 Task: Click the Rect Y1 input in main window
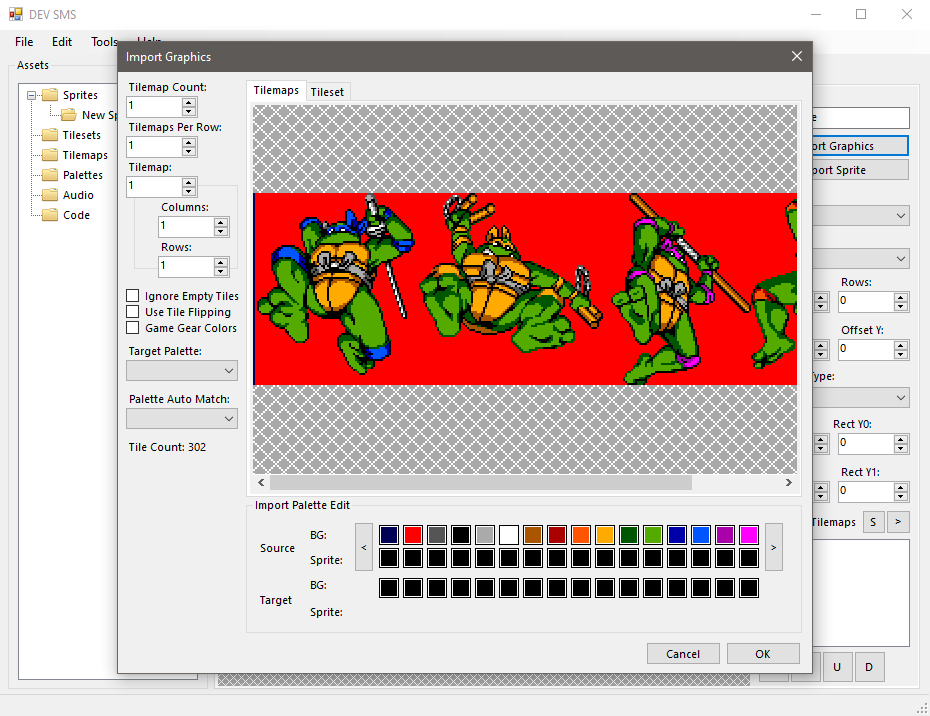[866, 491]
